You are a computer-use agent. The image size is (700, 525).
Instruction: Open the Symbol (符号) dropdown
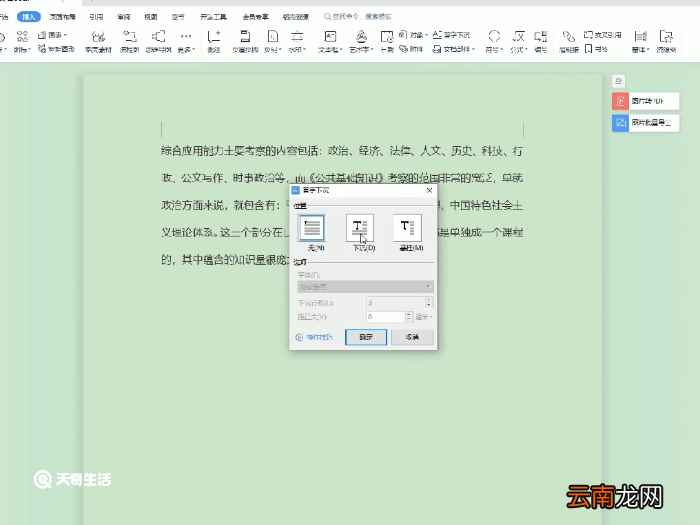tap(494, 41)
